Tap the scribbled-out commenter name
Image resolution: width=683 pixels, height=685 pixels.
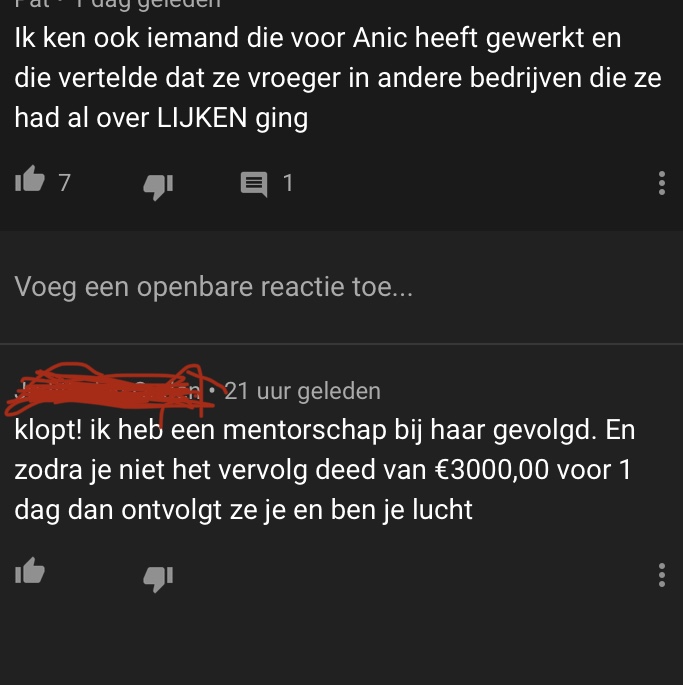pyautogui.click(x=109, y=389)
